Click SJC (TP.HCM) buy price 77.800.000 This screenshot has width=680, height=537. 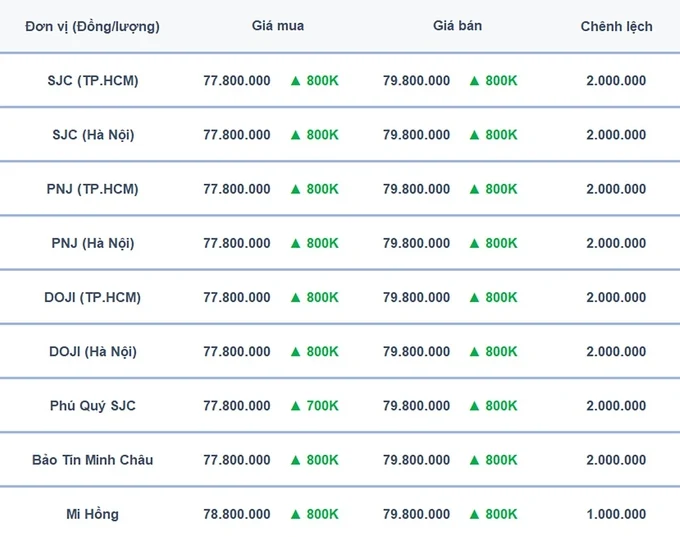[x=237, y=81]
